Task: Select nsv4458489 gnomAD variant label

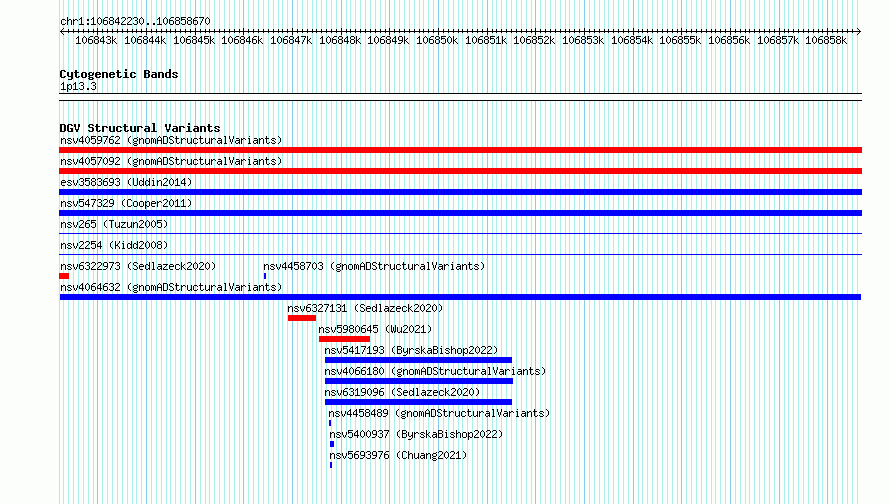Action: pos(439,413)
